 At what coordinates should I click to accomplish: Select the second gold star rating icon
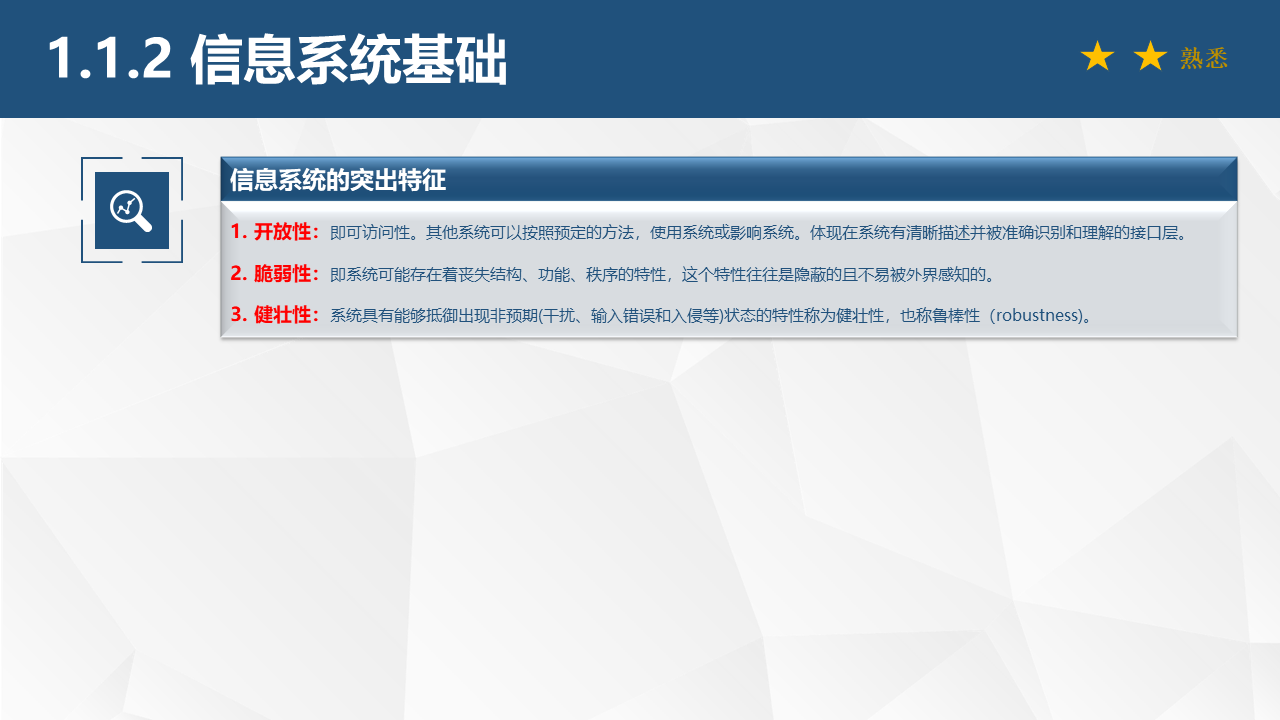click(1148, 57)
